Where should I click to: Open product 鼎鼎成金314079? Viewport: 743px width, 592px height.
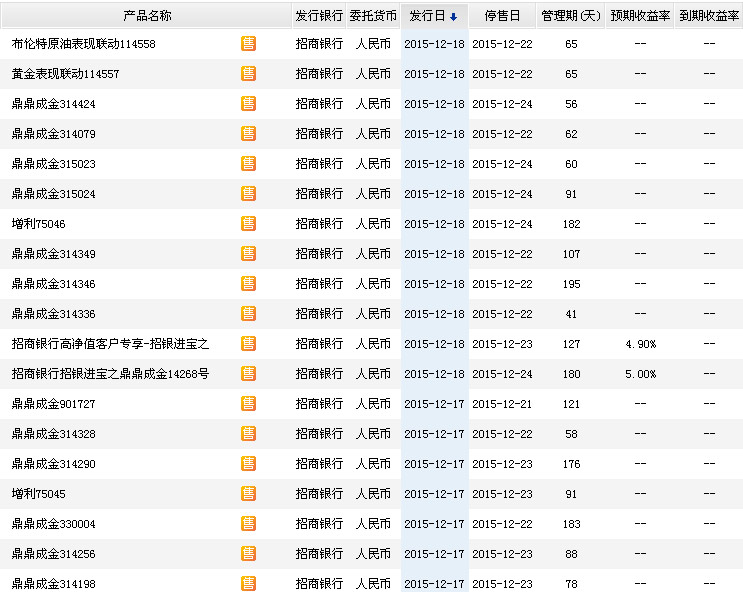coord(54,134)
